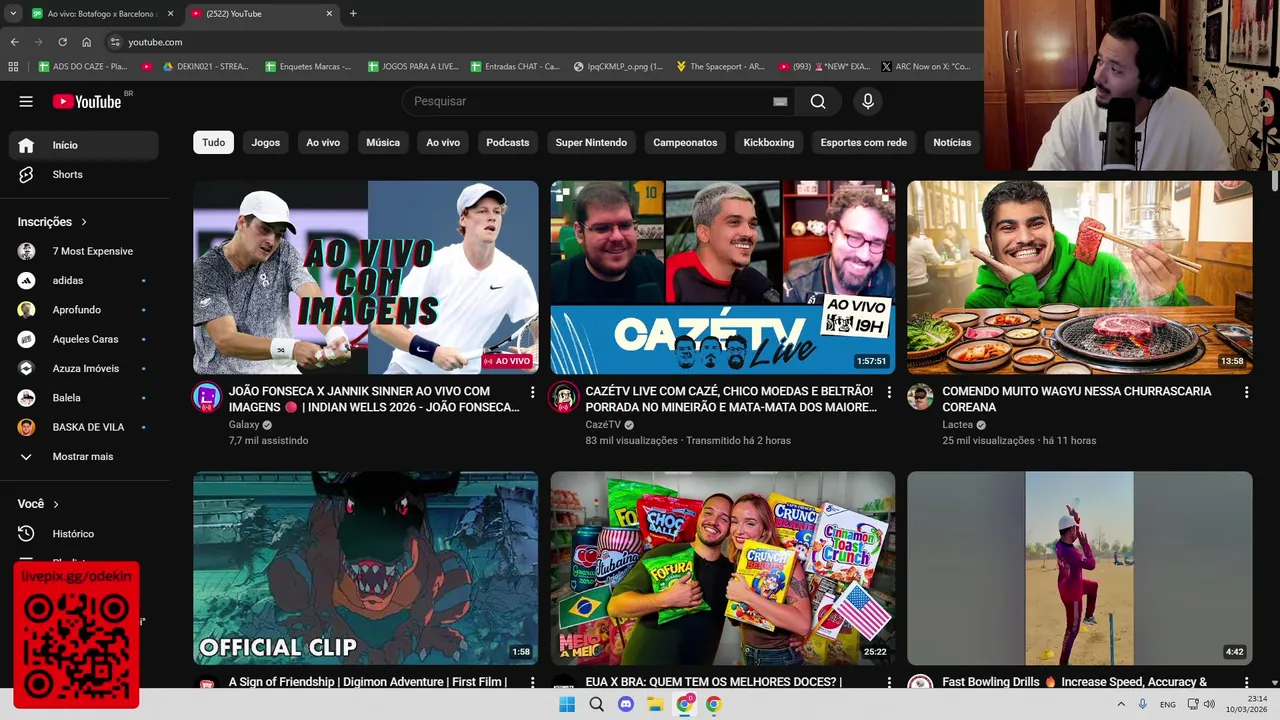The image size is (1280, 720).
Task: Open Chrome apps grid in bookmarks bar
Action: pos(13,66)
